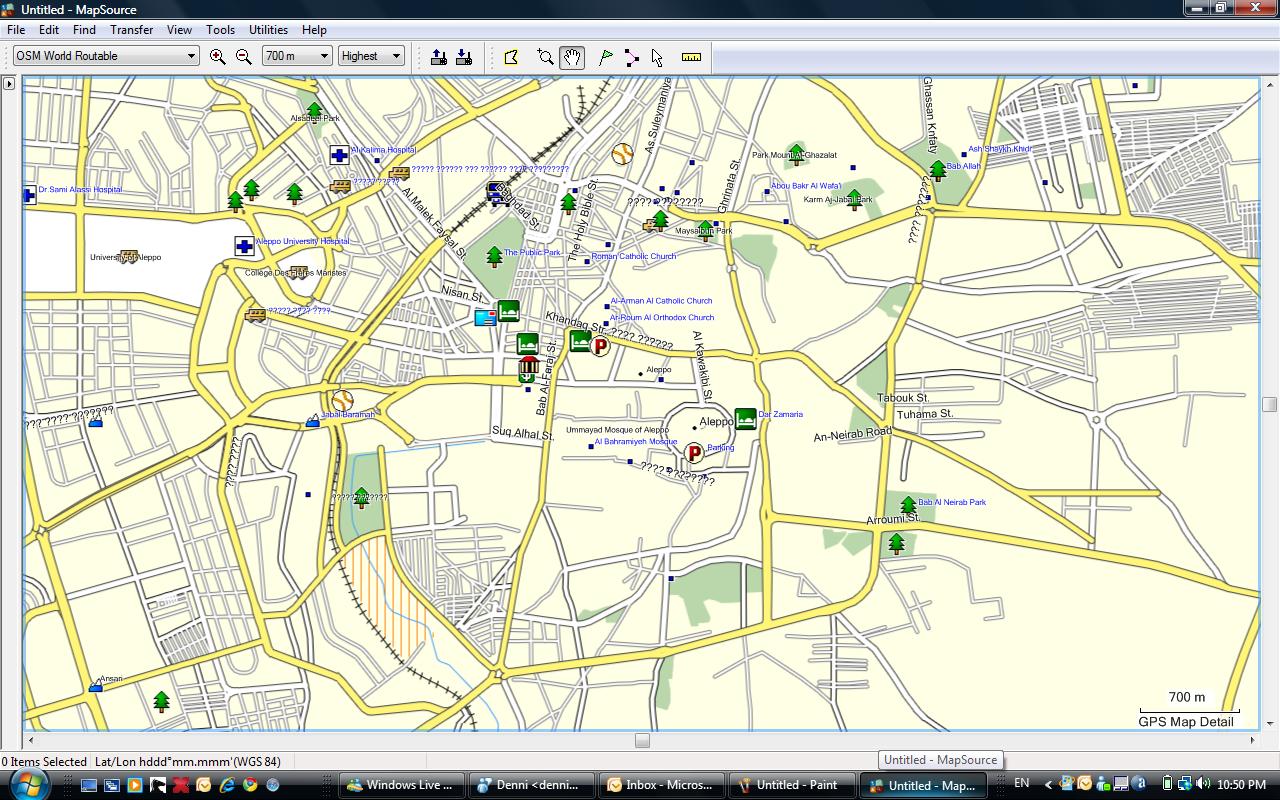
Task: Click the Karm Aj-Jabal Park tree icon
Action: click(854, 200)
